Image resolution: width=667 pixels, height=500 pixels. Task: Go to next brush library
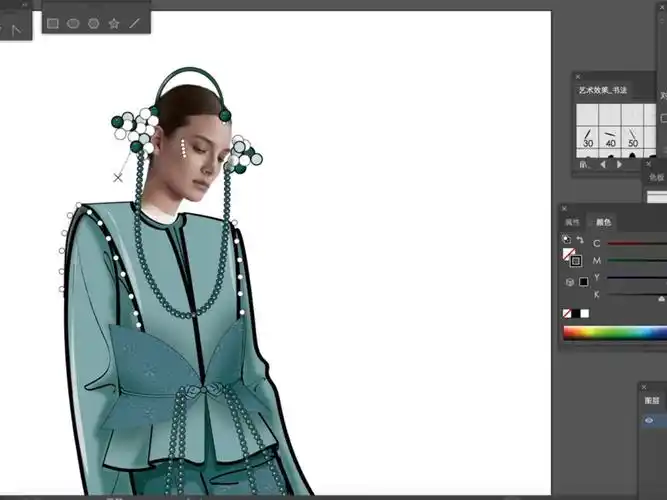619,164
